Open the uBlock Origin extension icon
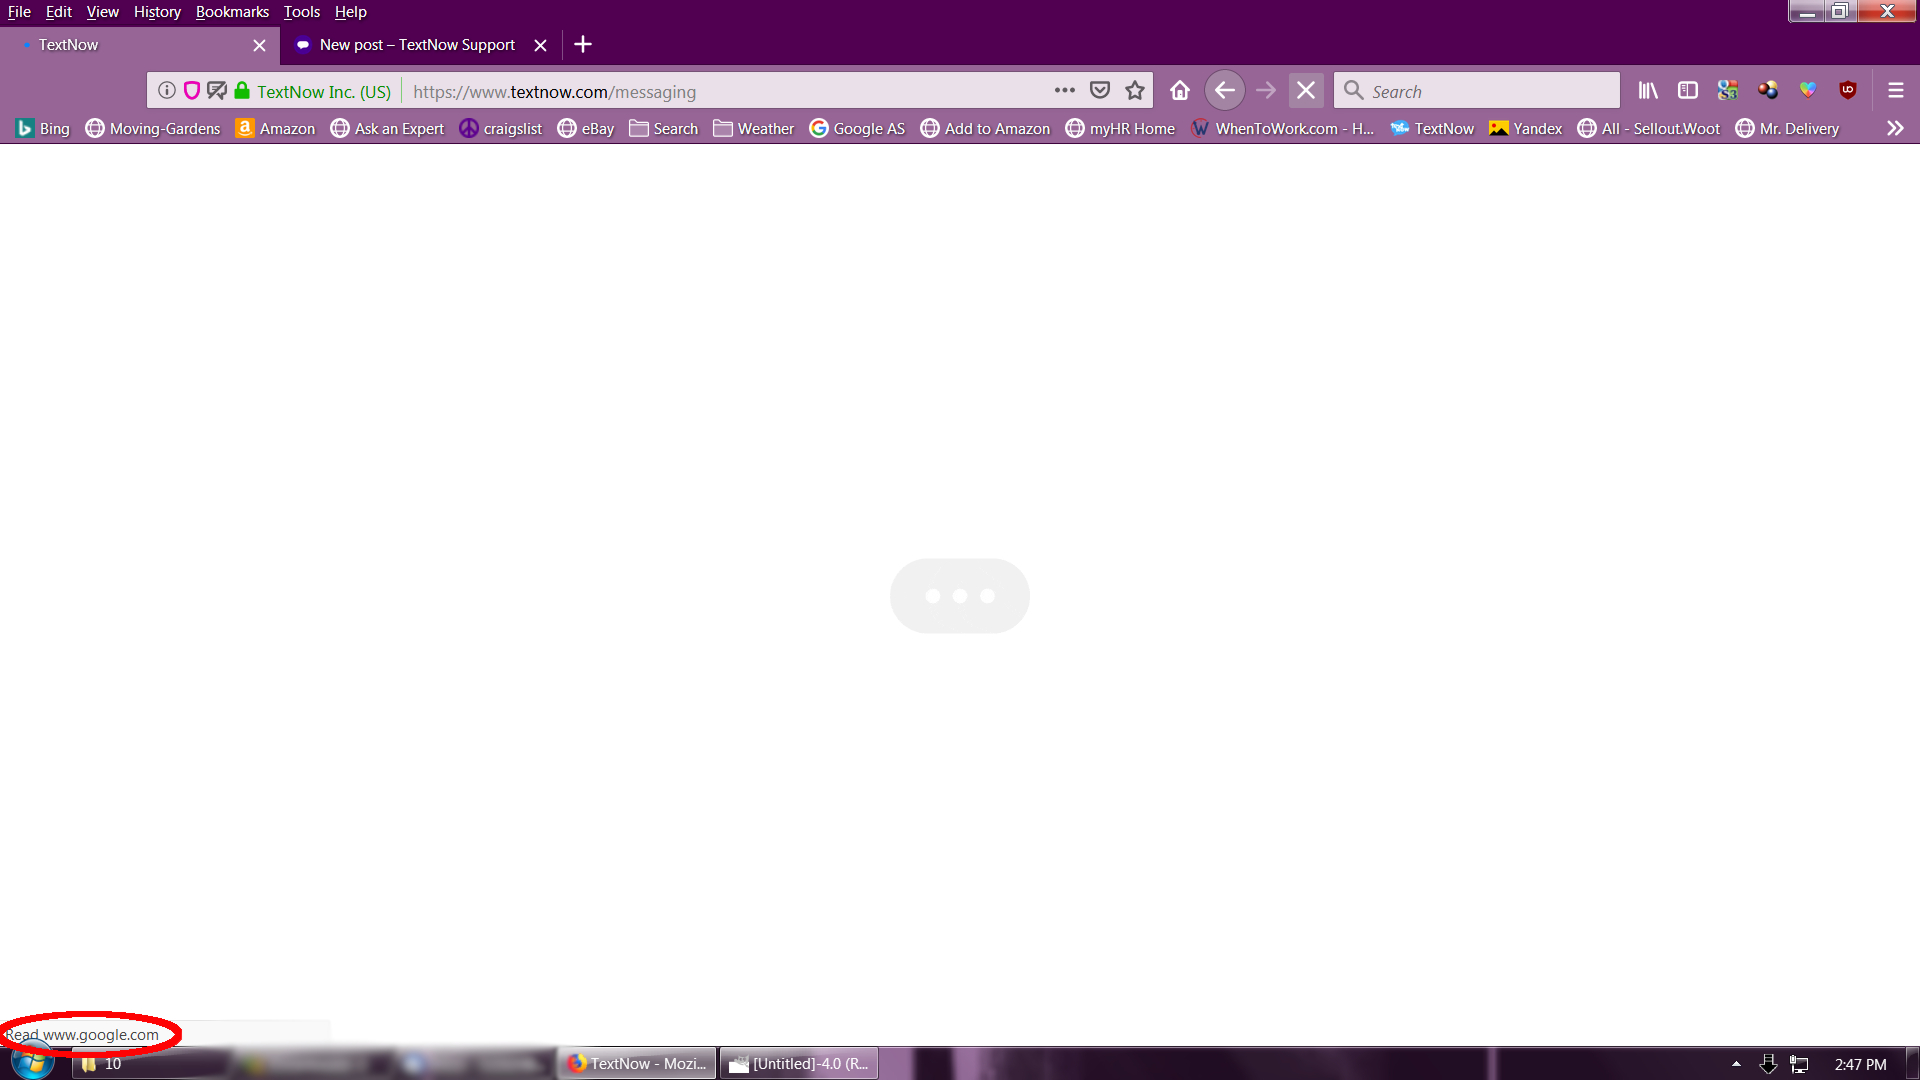The width and height of the screenshot is (1920, 1080). coord(1848,91)
